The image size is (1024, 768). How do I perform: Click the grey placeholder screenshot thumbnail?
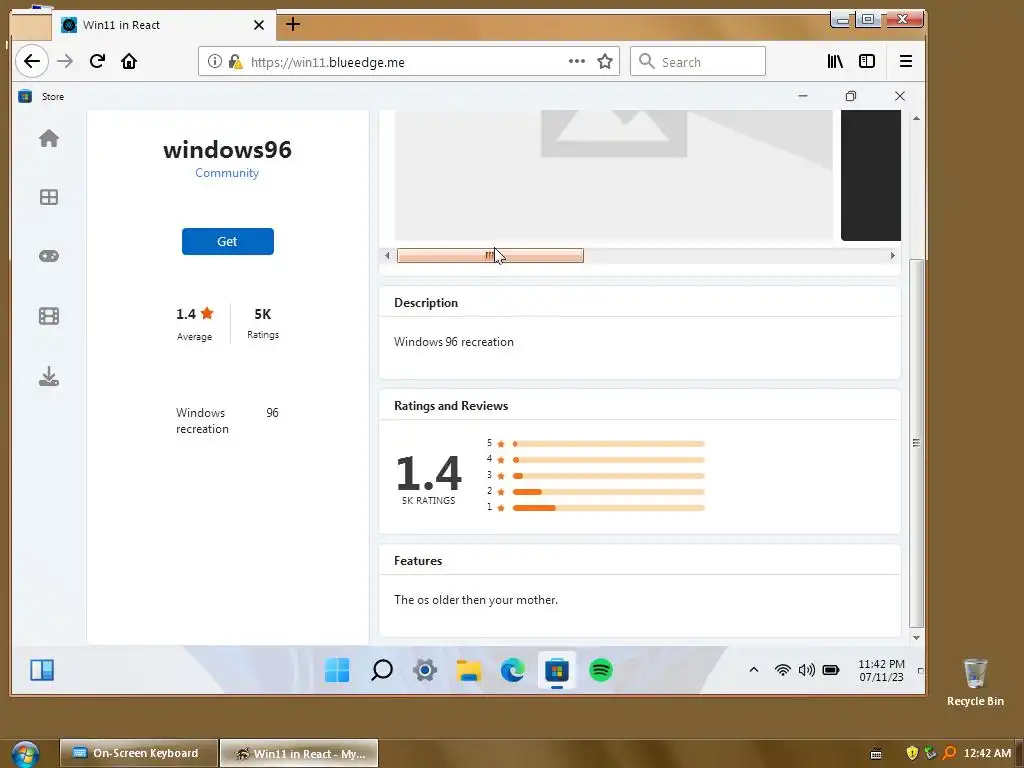(x=613, y=175)
